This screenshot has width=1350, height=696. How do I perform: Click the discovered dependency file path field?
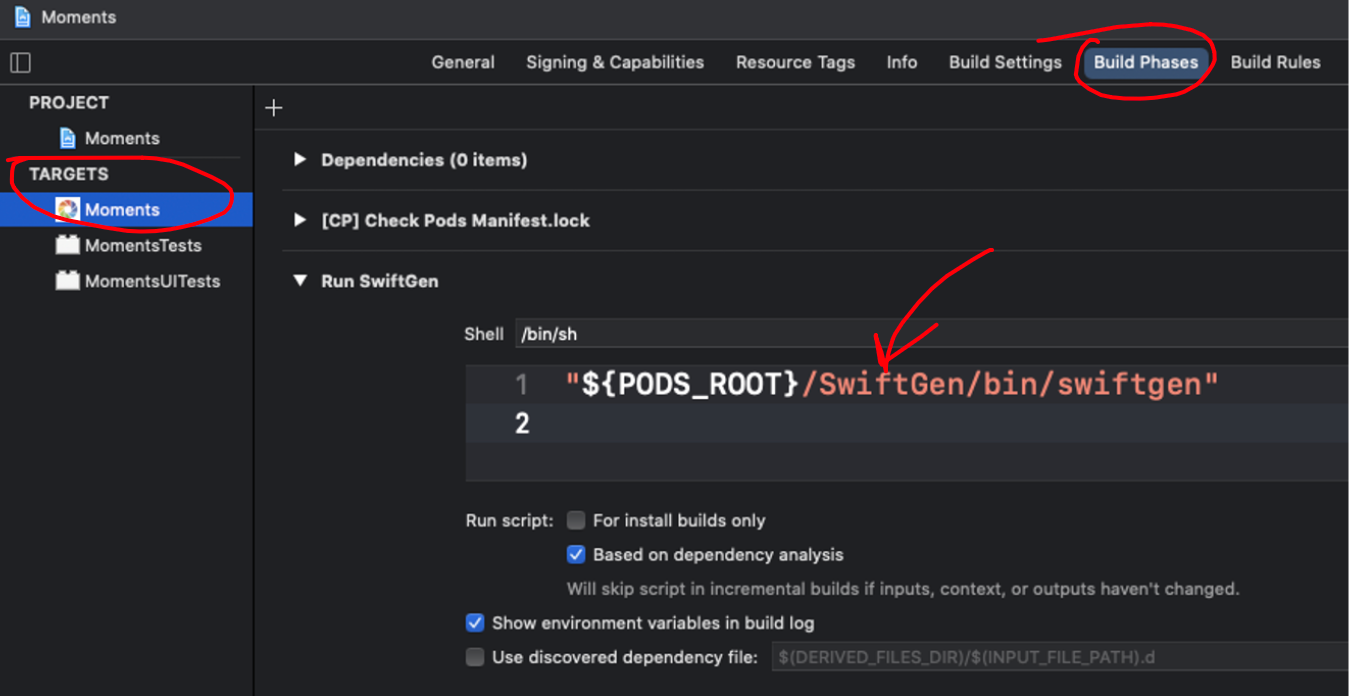[x=1060, y=657]
